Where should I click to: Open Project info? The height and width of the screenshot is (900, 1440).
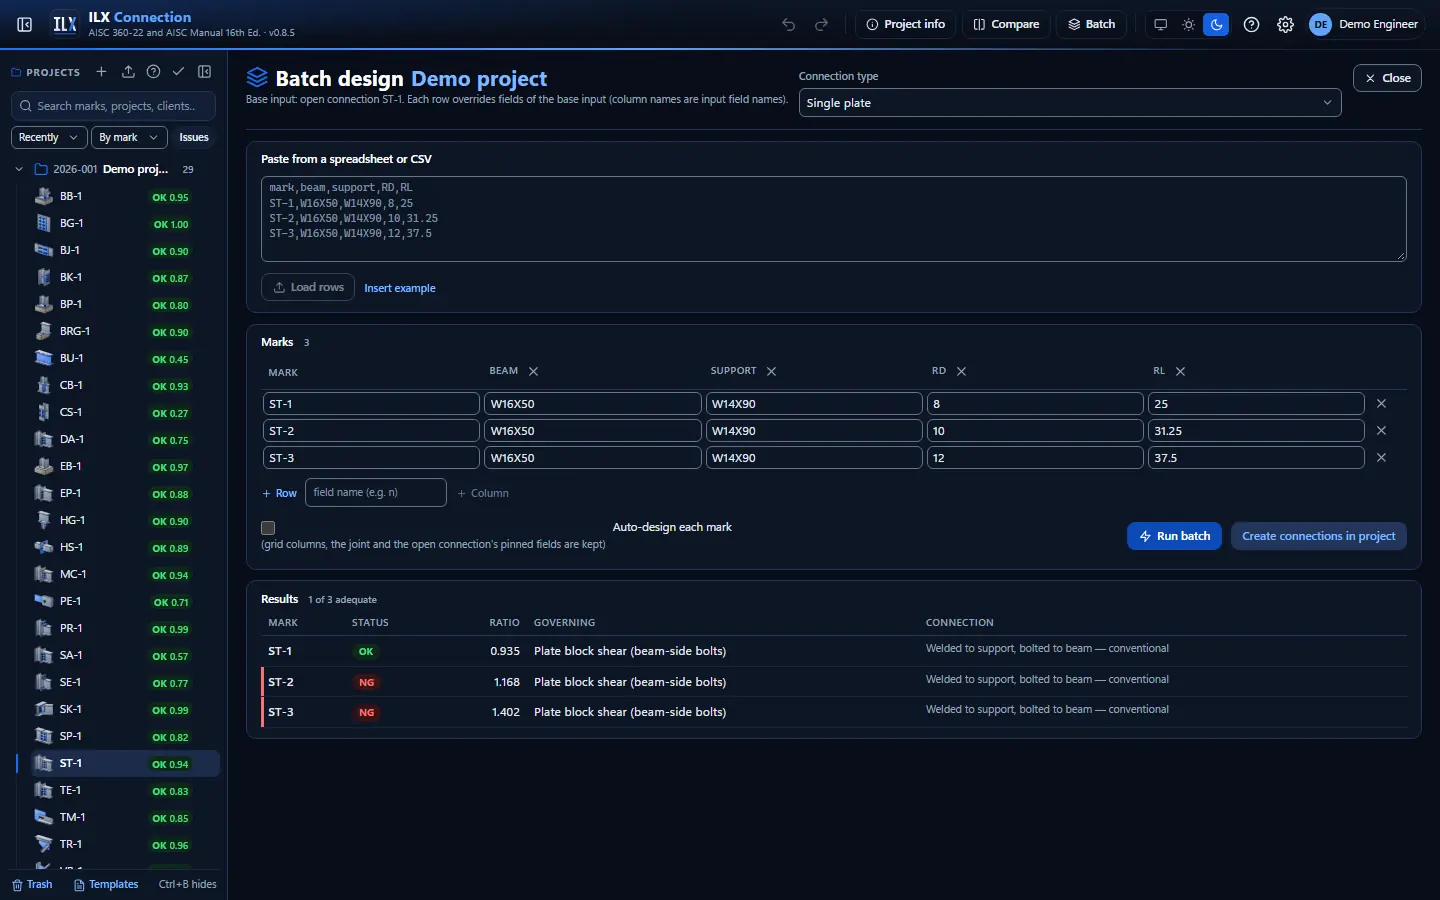pos(906,24)
